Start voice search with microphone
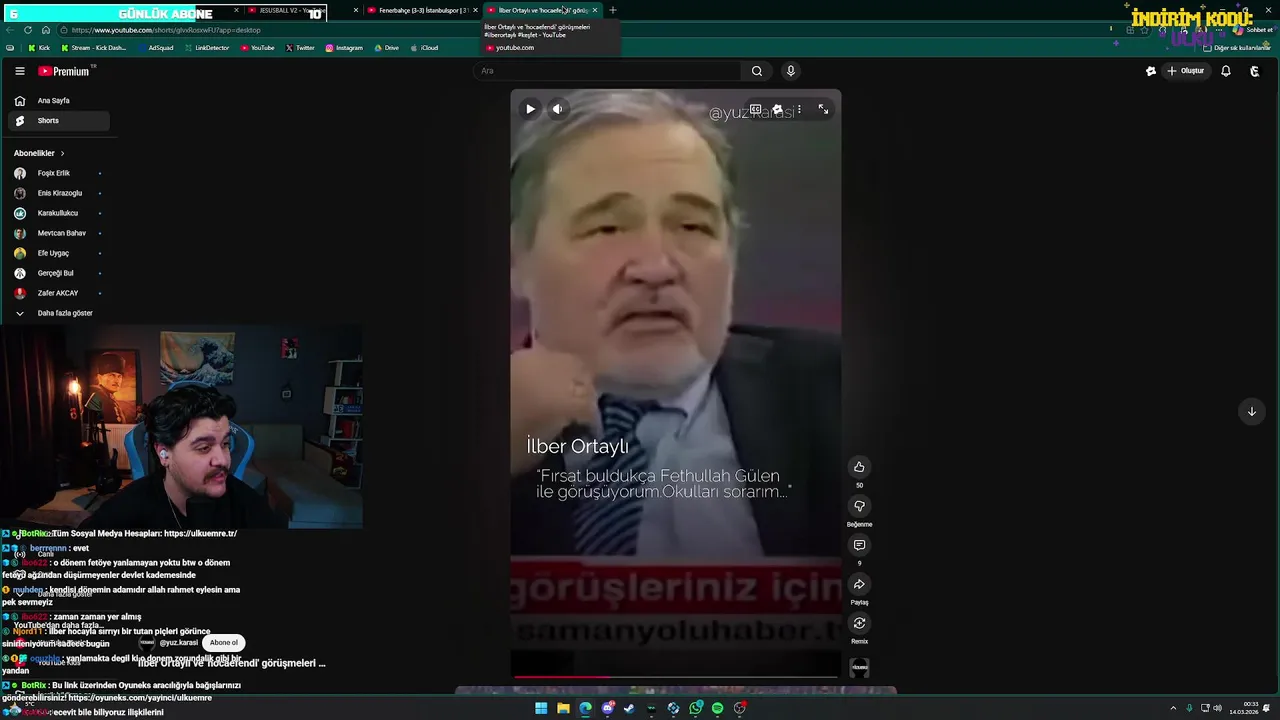This screenshot has width=1280, height=720. 790,71
